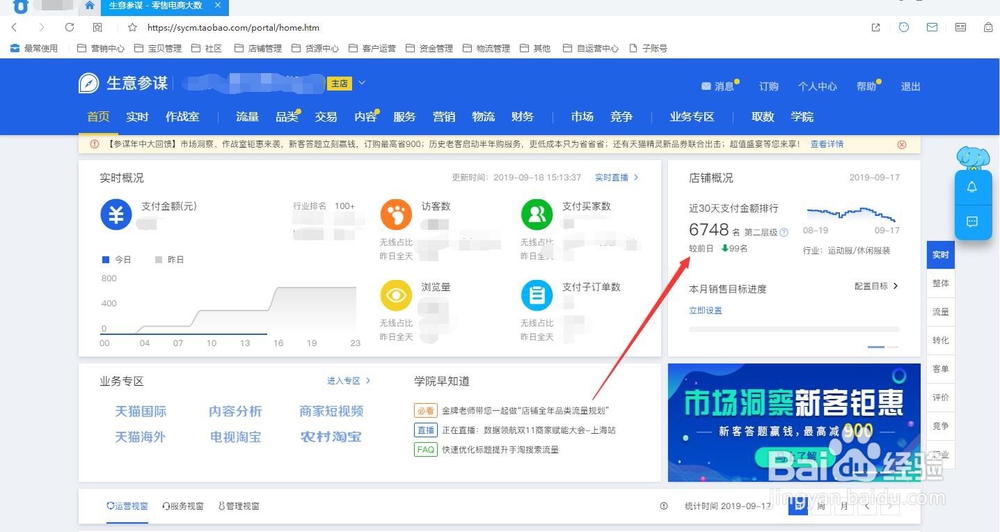Open 消息 messages in the header
Viewport: 1000px width, 532px height.
click(719, 86)
